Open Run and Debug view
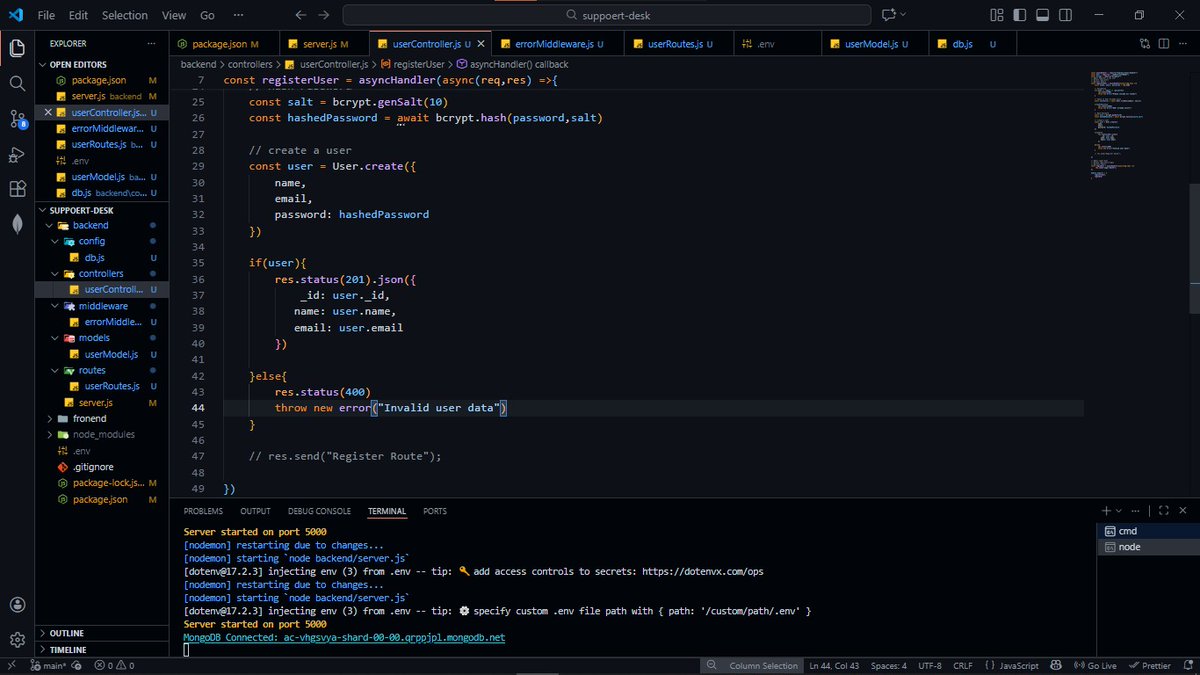Image resolution: width=1200 pixels, height=675 pixels. (x=17, y=154)
